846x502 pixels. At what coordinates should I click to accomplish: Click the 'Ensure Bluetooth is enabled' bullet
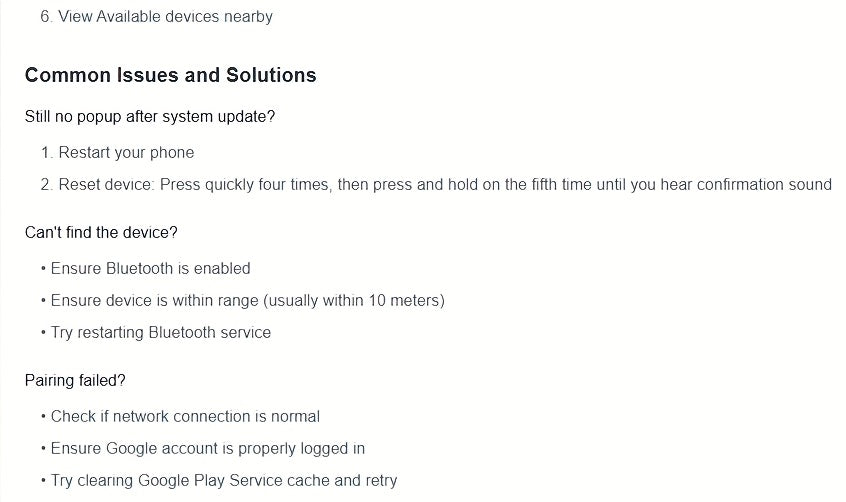pos(150,269)
